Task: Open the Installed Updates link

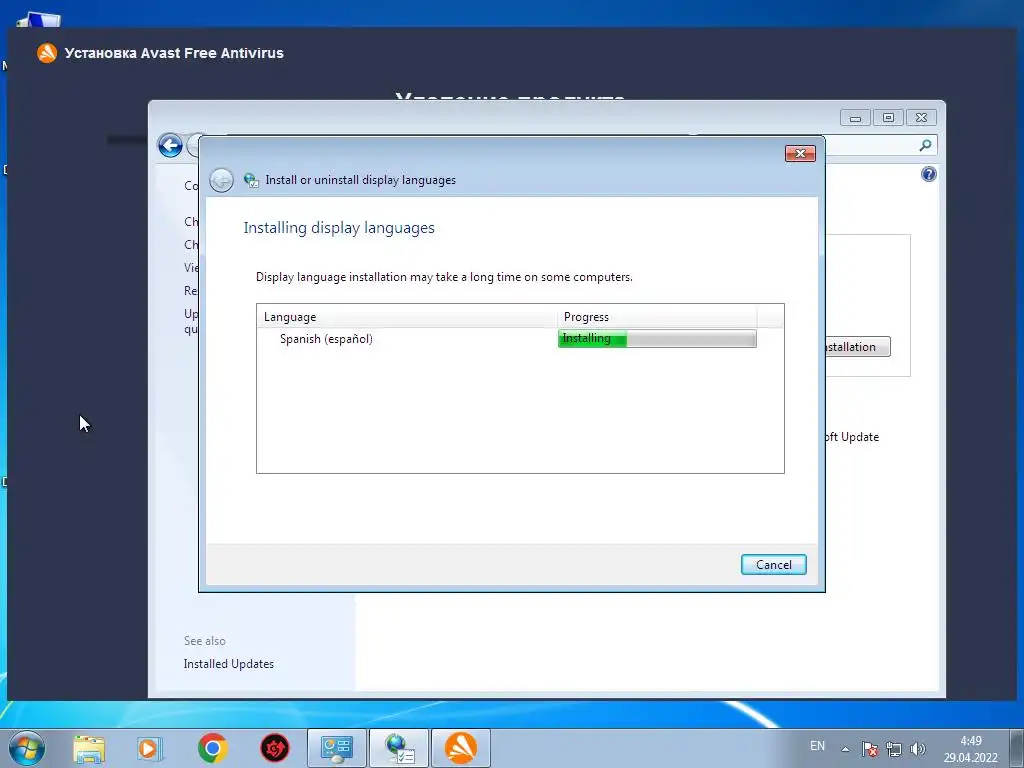Action: 229,664
